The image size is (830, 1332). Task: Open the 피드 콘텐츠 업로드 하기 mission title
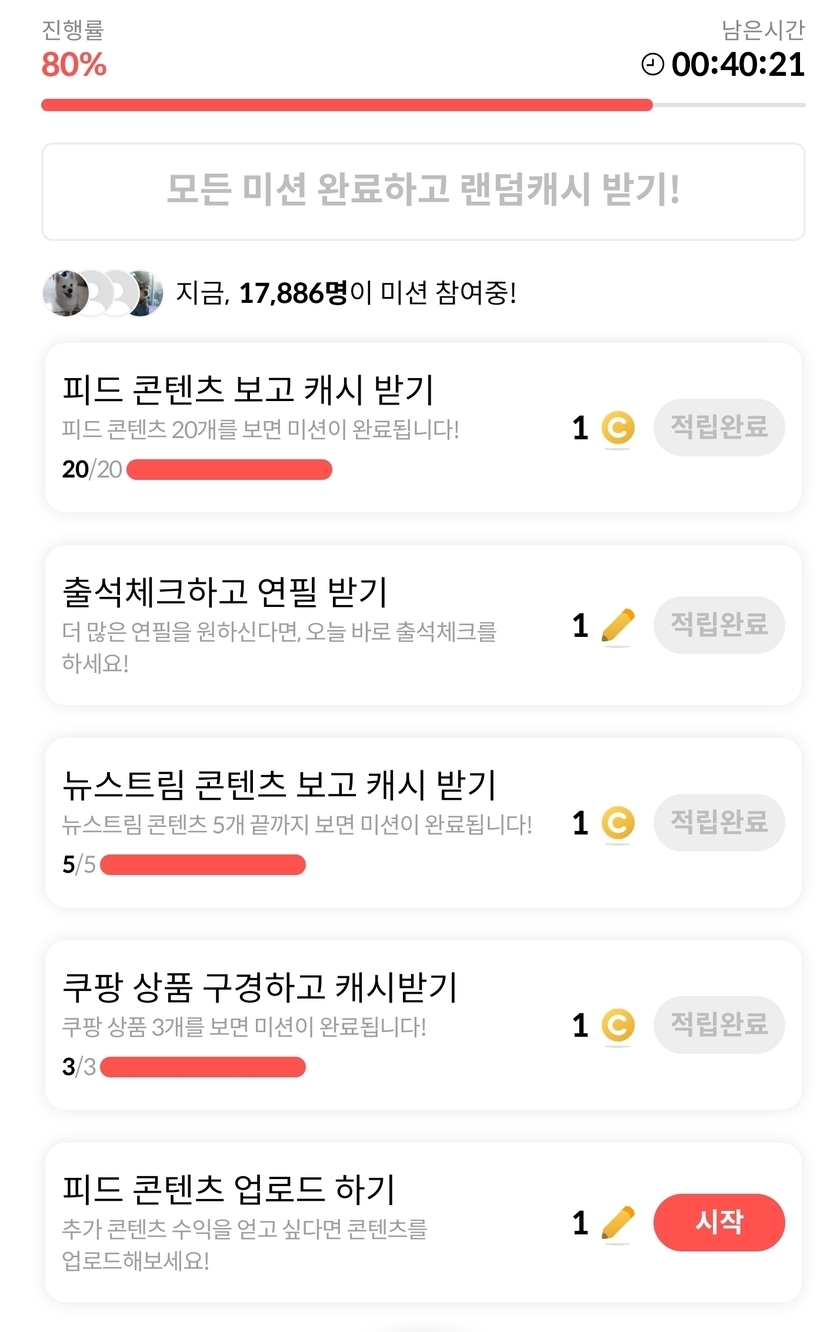(228, 1190)
